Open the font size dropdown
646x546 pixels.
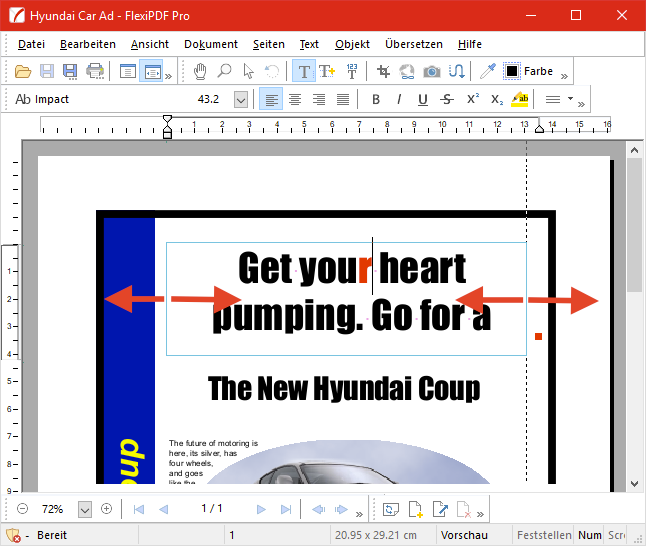(240, 99)
